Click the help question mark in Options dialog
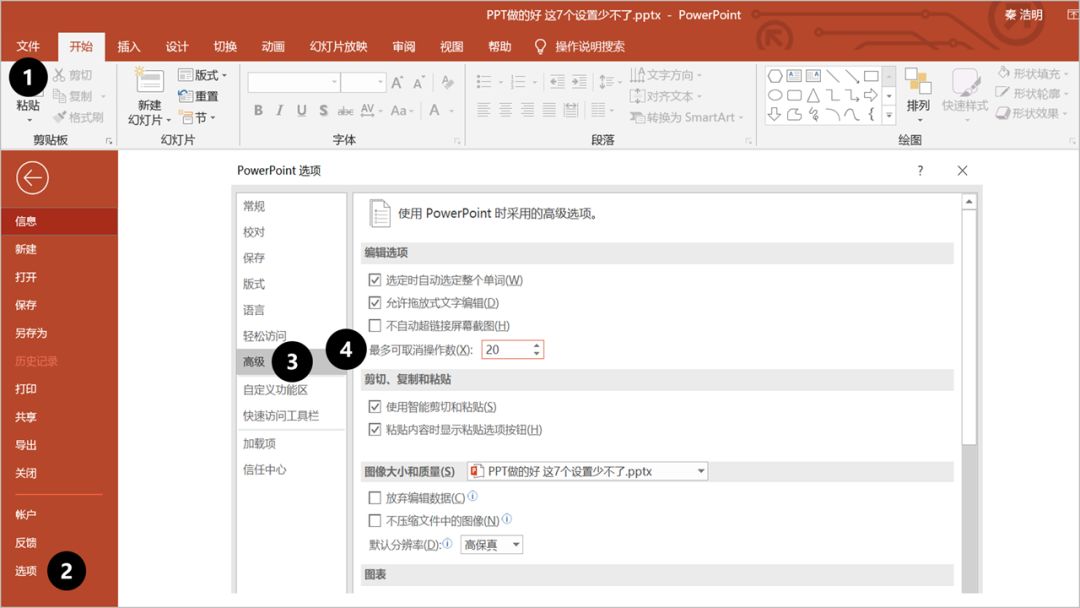The image size is (1080, 608). (x=920, y=171)
